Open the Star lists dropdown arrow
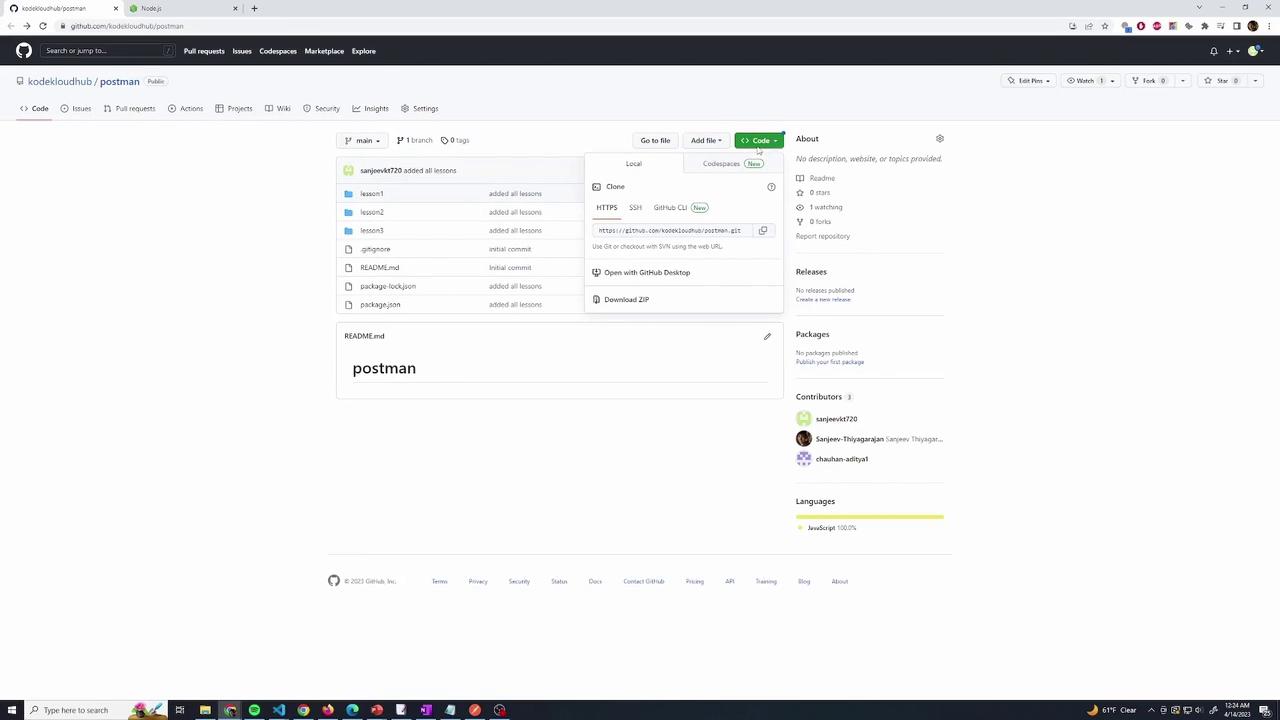Viewport: 1280px width, 720px height. click(1255, 81)
